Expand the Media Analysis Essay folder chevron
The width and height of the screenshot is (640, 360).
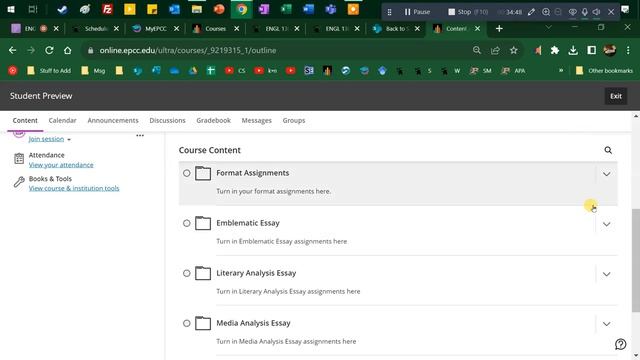pos(607,324)
